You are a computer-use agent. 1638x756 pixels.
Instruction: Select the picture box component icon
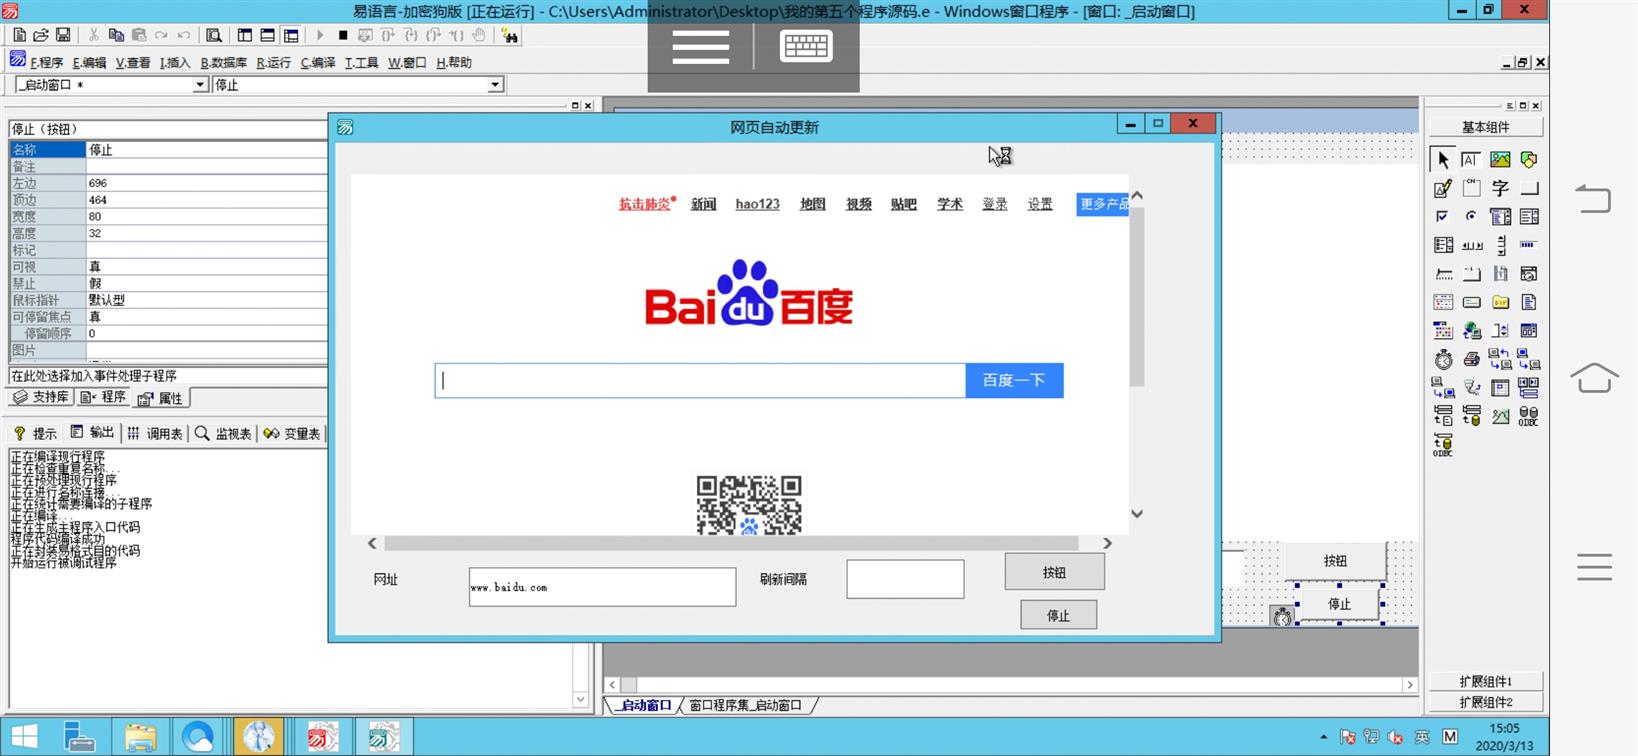1500,160
